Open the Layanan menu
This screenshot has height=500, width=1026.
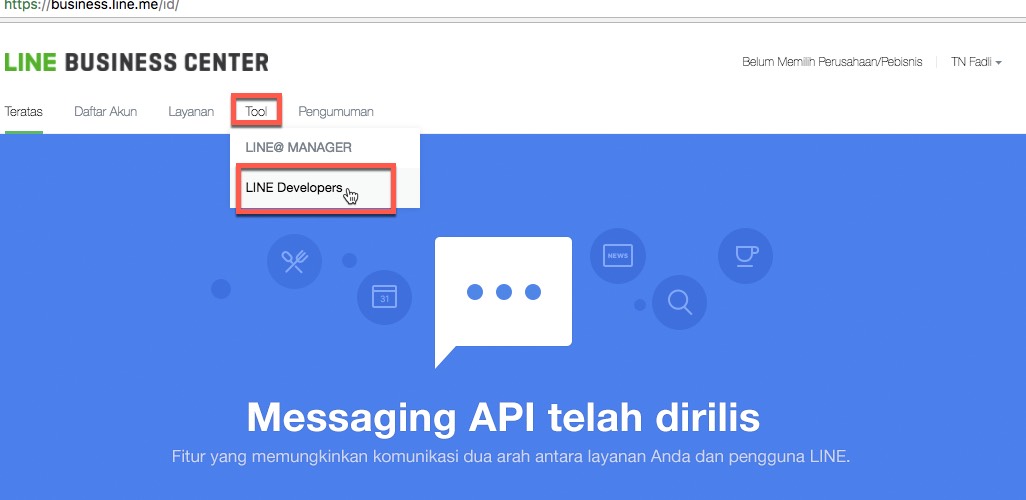(191, 111)
